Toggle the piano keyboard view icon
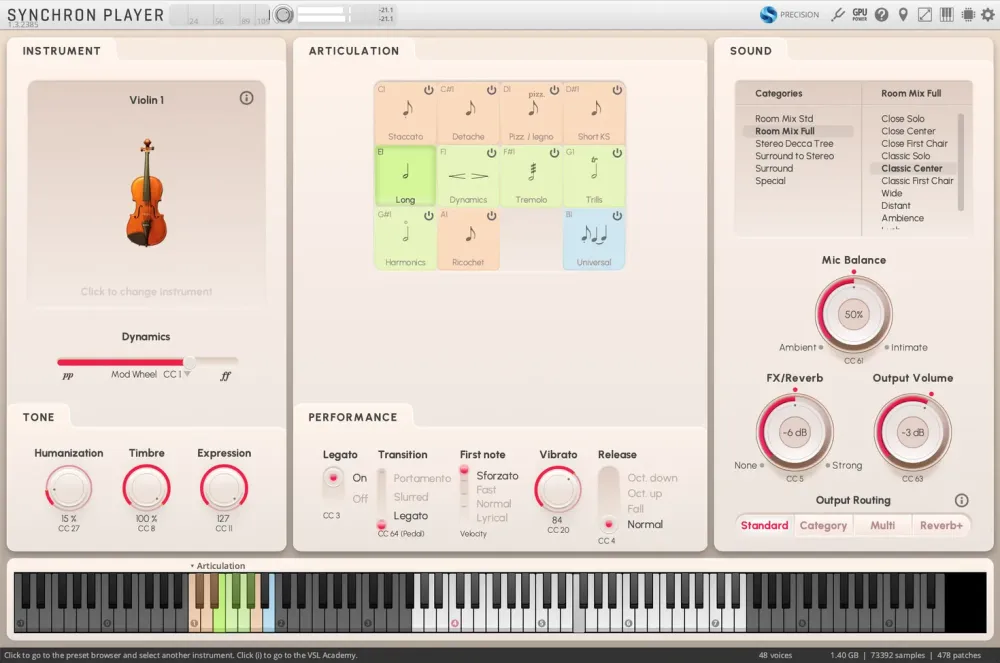This screenshot has height=663, width=1000. tap(946, 14)
